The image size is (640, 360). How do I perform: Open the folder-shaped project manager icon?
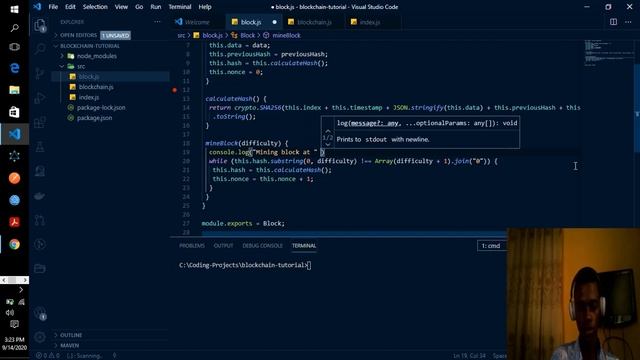[x=40, y=269]
